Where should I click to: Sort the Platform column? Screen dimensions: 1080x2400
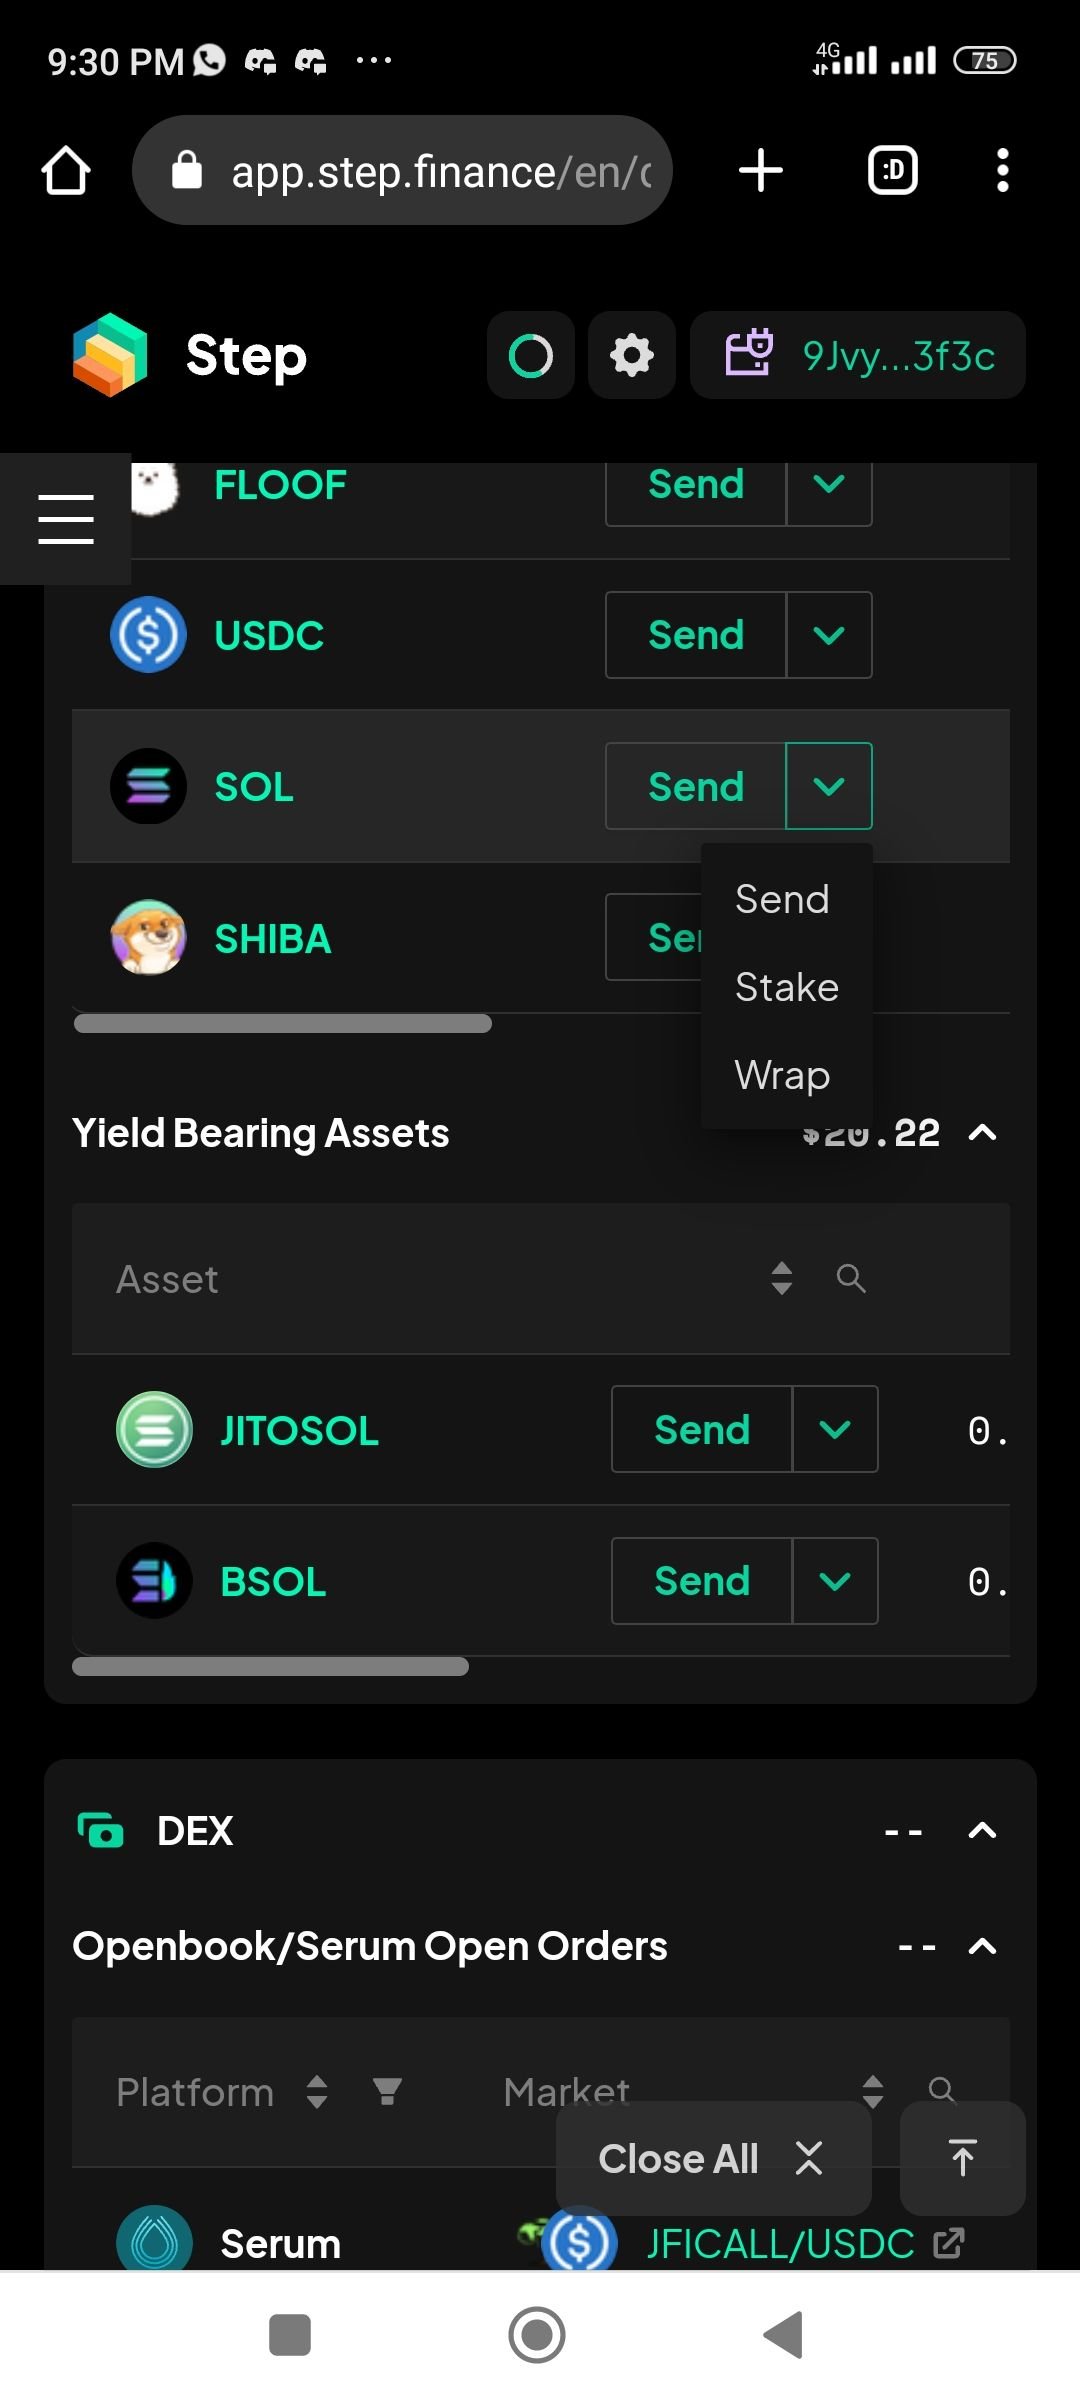pos(317,2091)
